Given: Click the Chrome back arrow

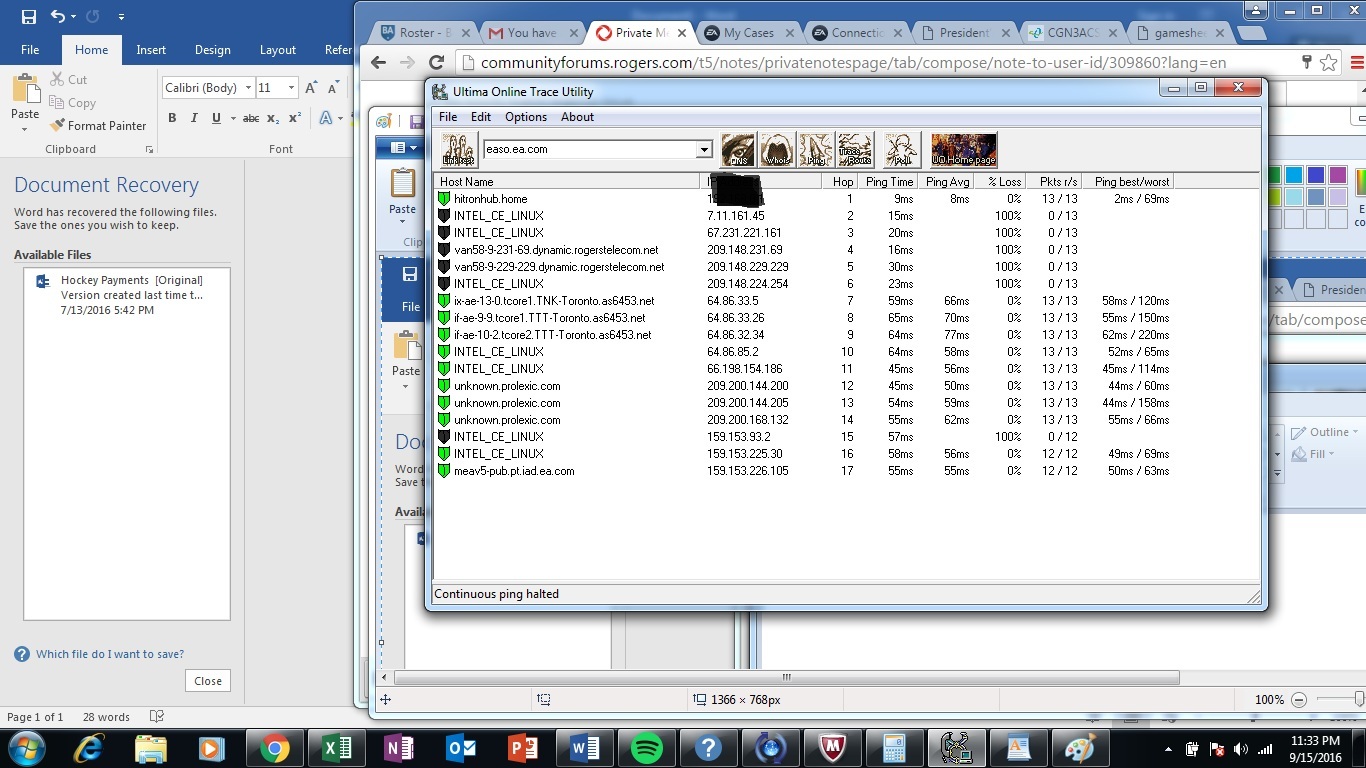Looking at the screenshot, I should pos(378,62).
